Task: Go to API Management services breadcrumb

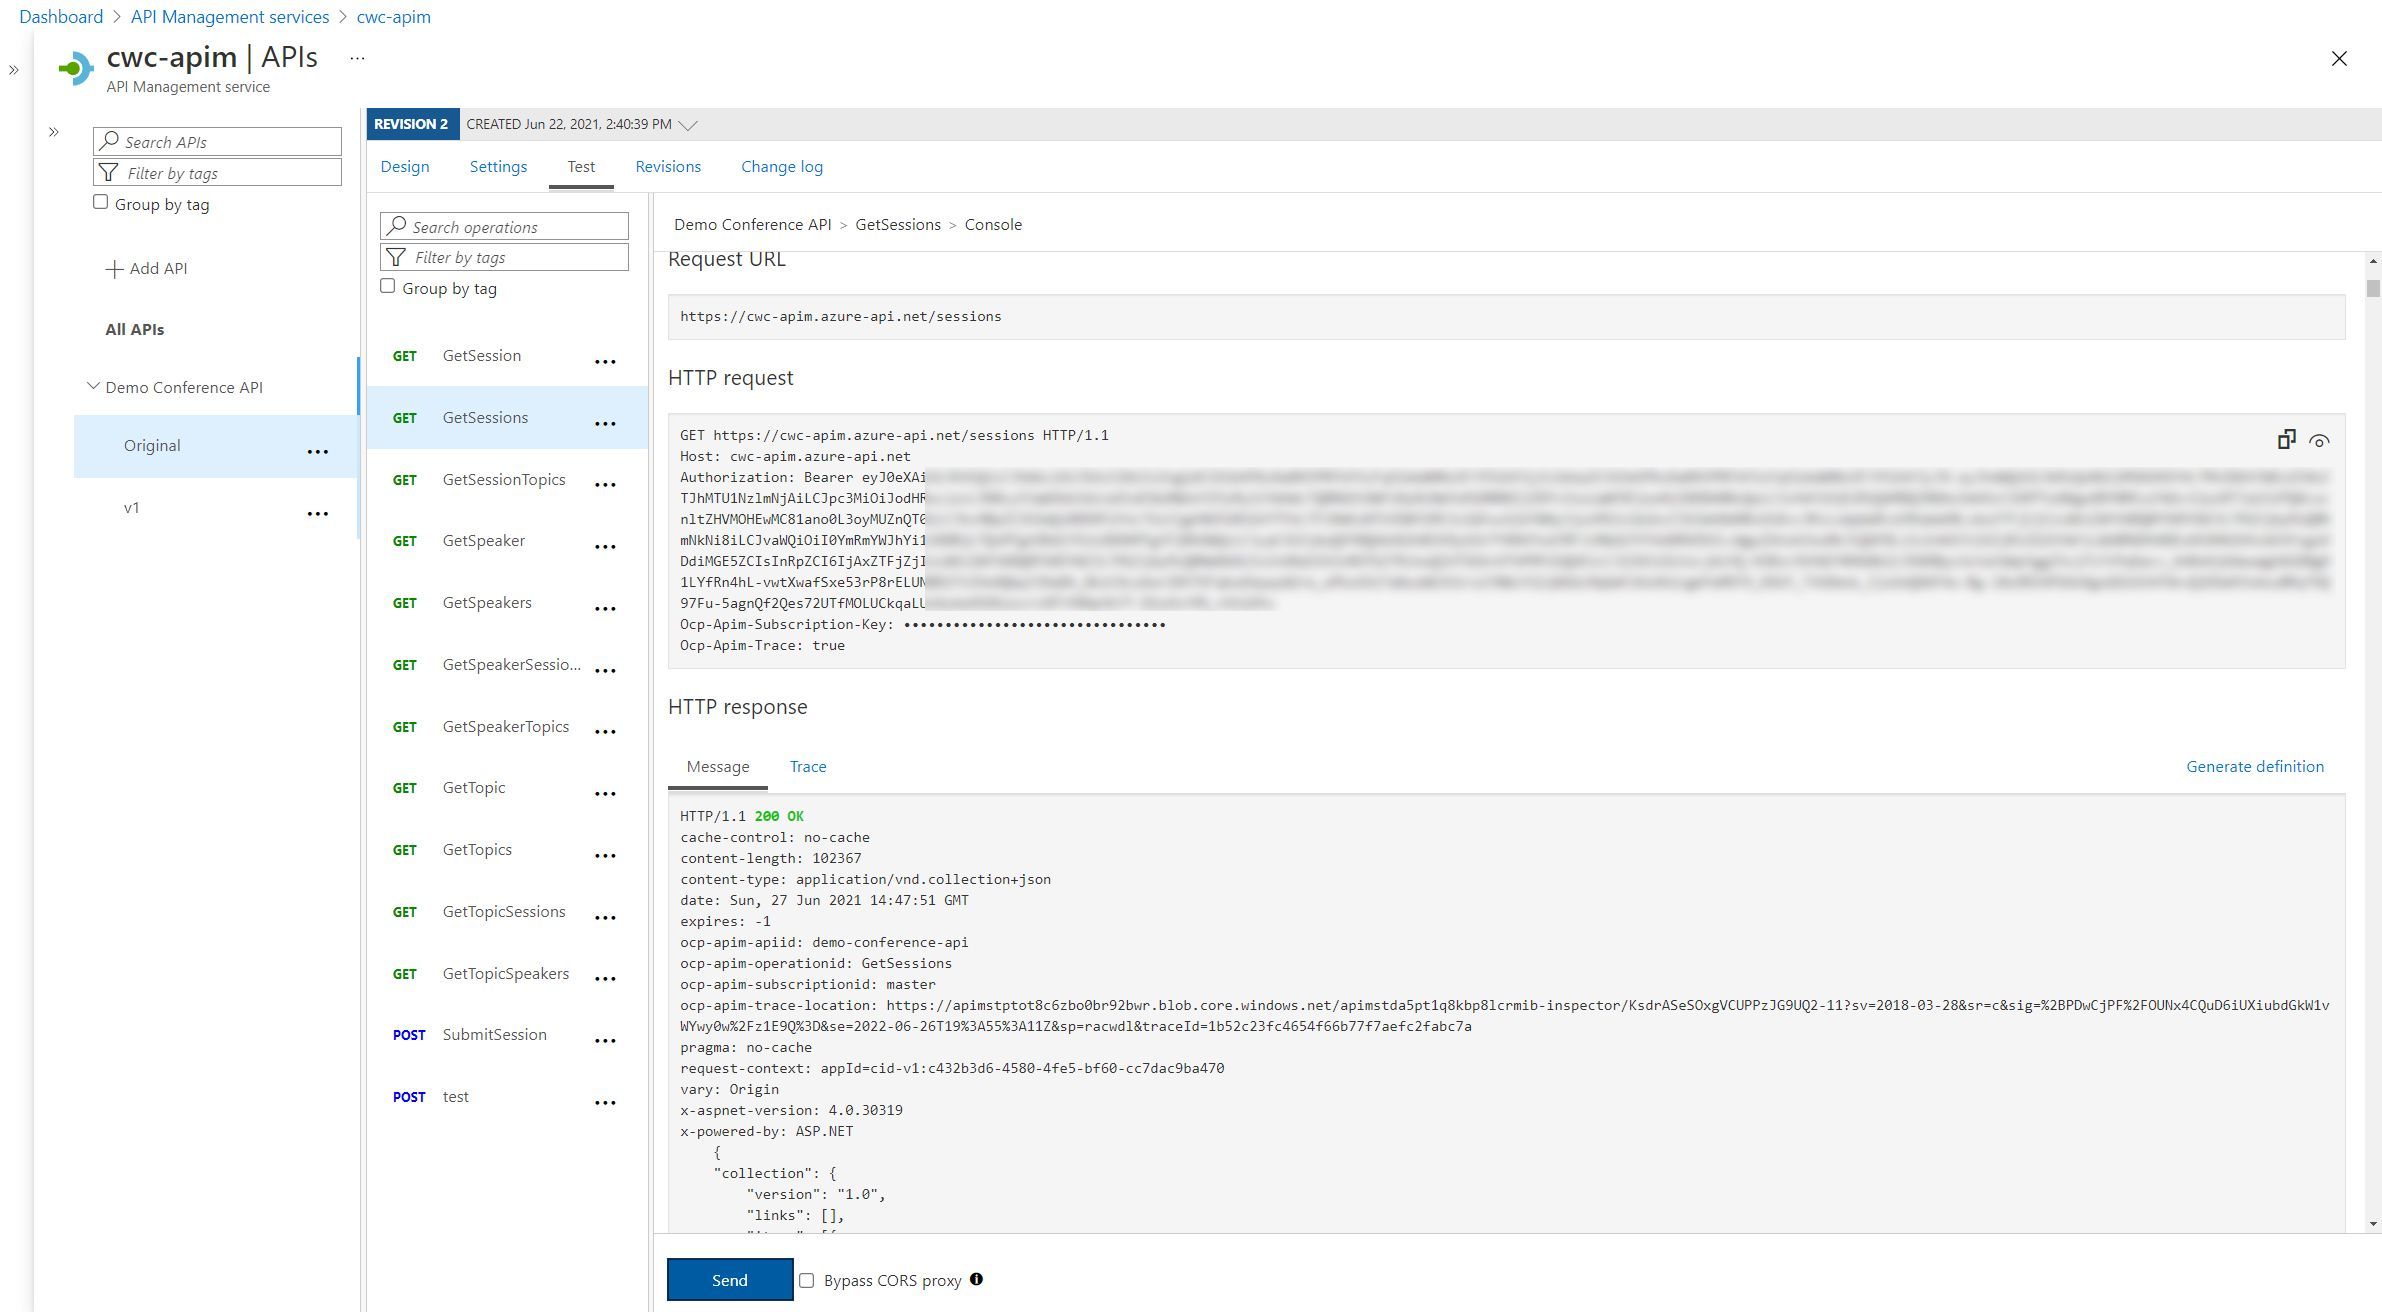Action: pyautogui.click(x=230, y=17)
